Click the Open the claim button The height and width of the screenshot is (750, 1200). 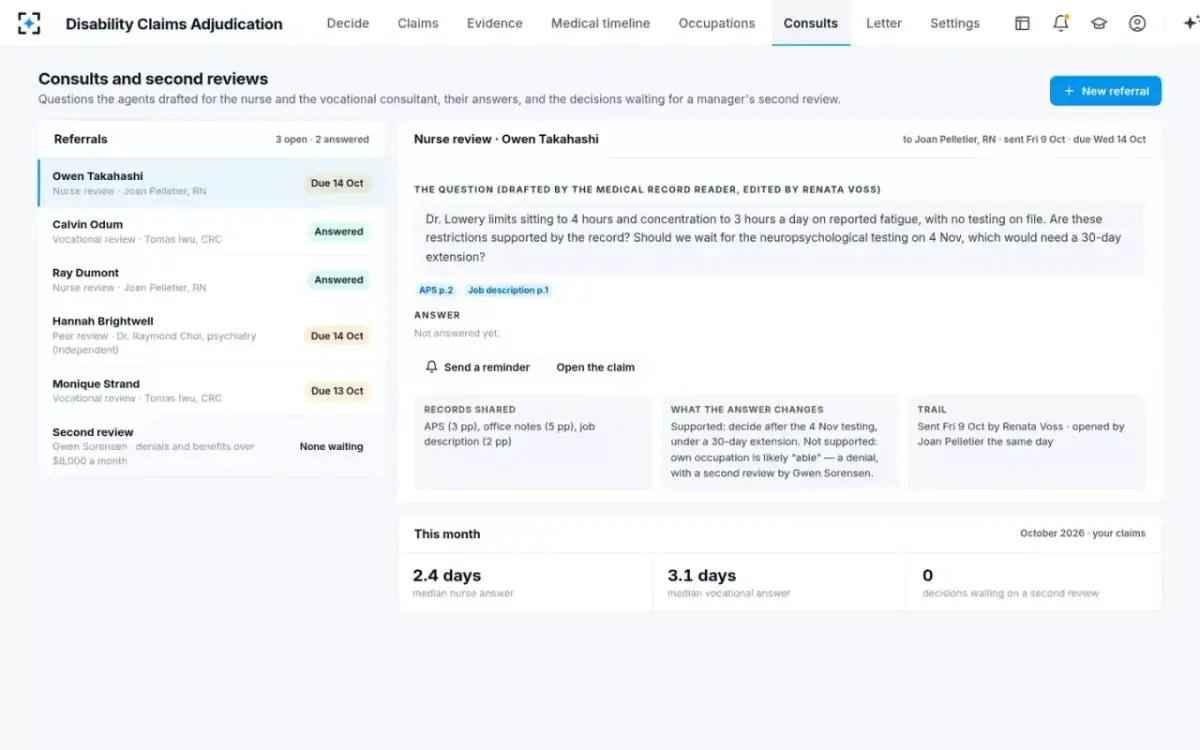click(596, 367)
